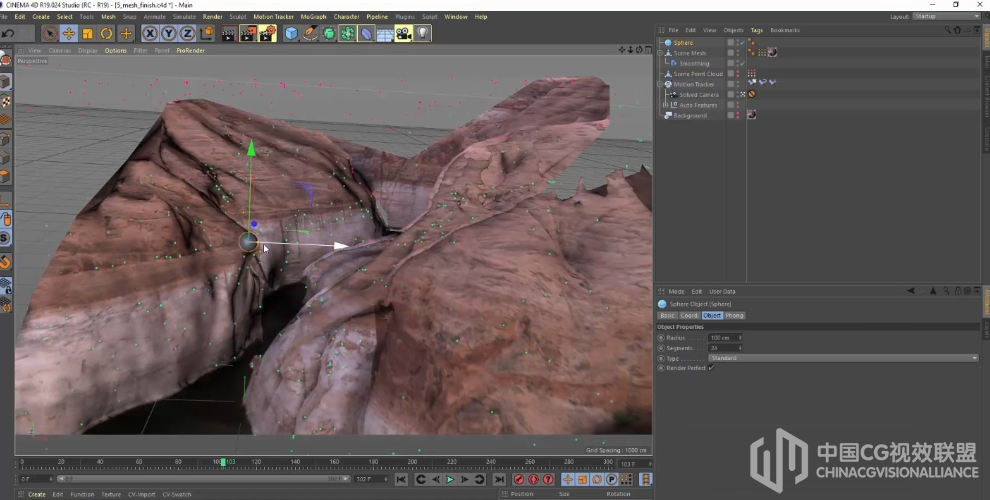
Task: Click the Undo arrow icon
Action: click(x=8, y=33)
